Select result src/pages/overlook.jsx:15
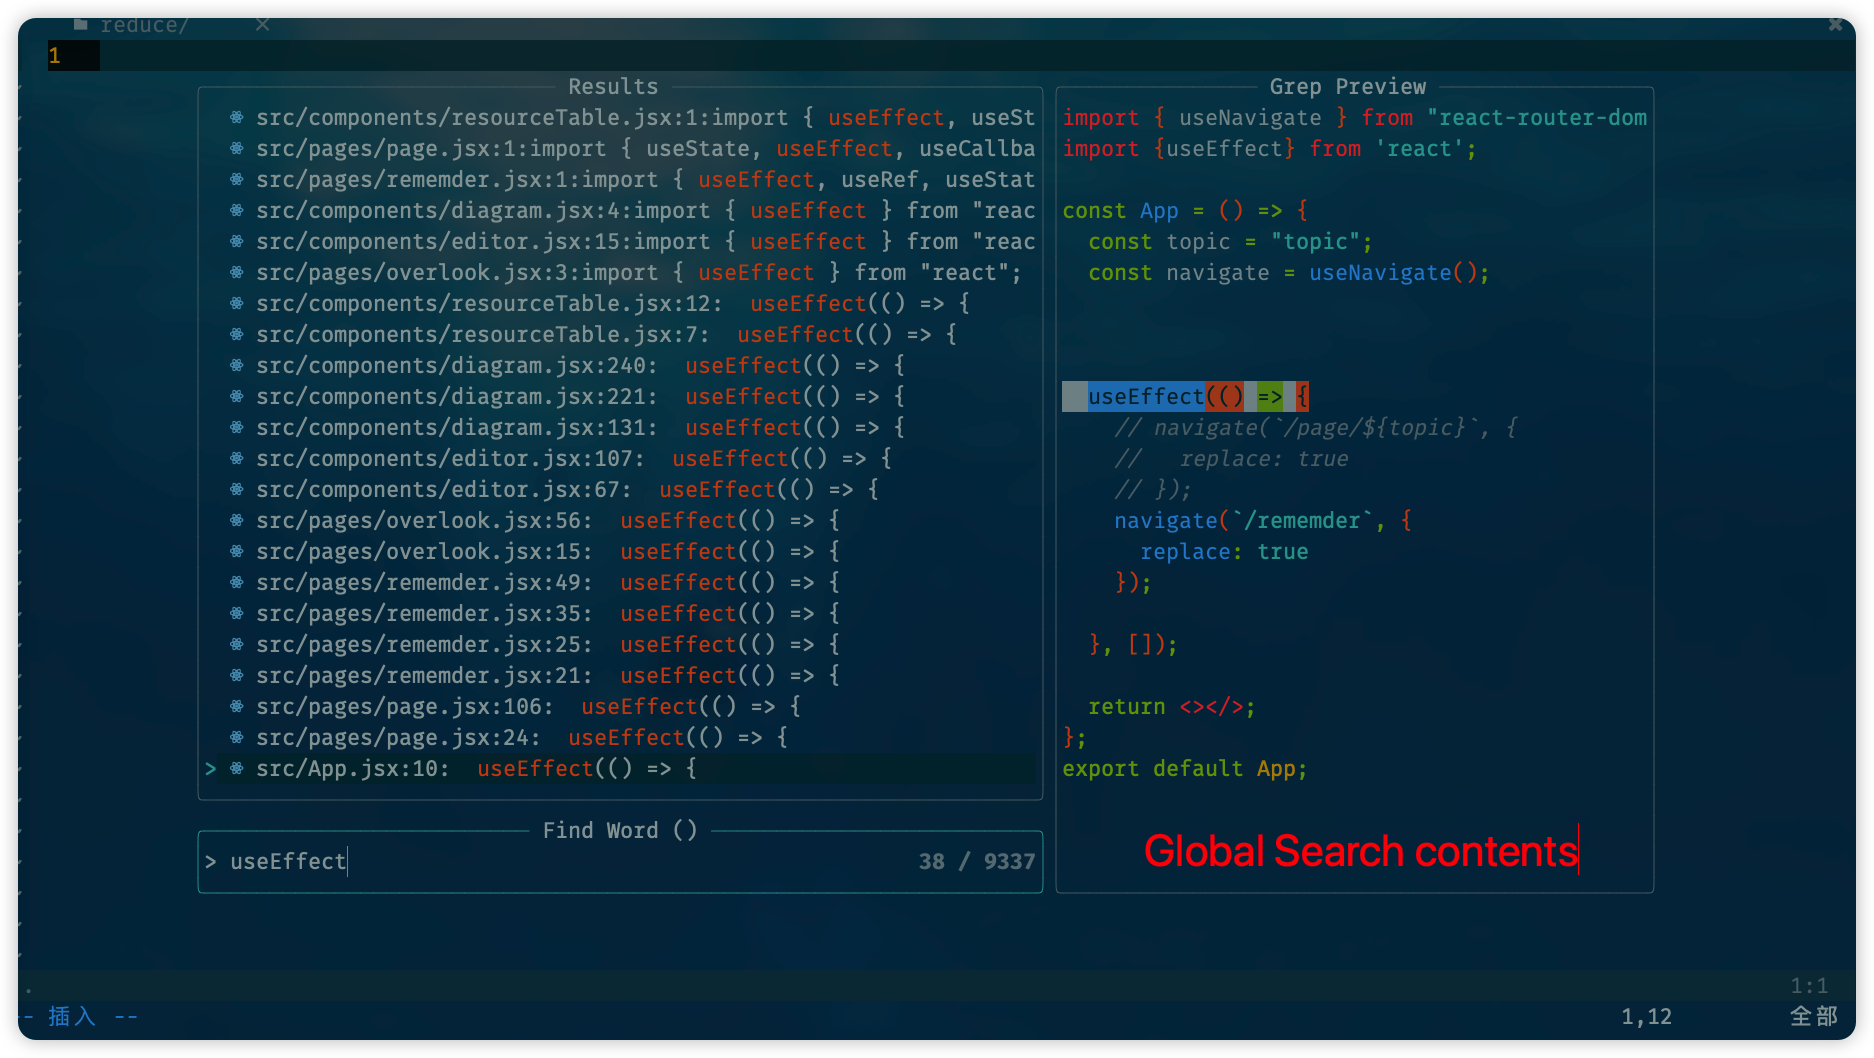The height and width of the screenshot is (1058, 1874). [620, 551]
